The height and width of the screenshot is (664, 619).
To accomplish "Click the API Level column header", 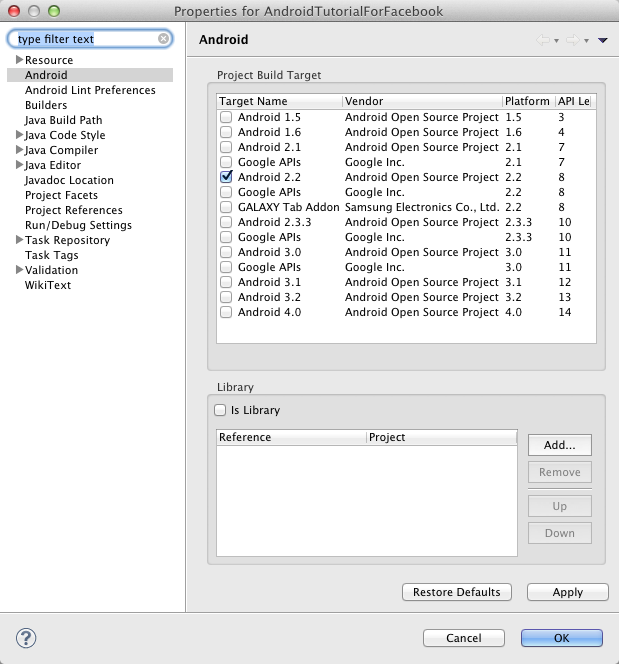I will (x=575, y=101).
